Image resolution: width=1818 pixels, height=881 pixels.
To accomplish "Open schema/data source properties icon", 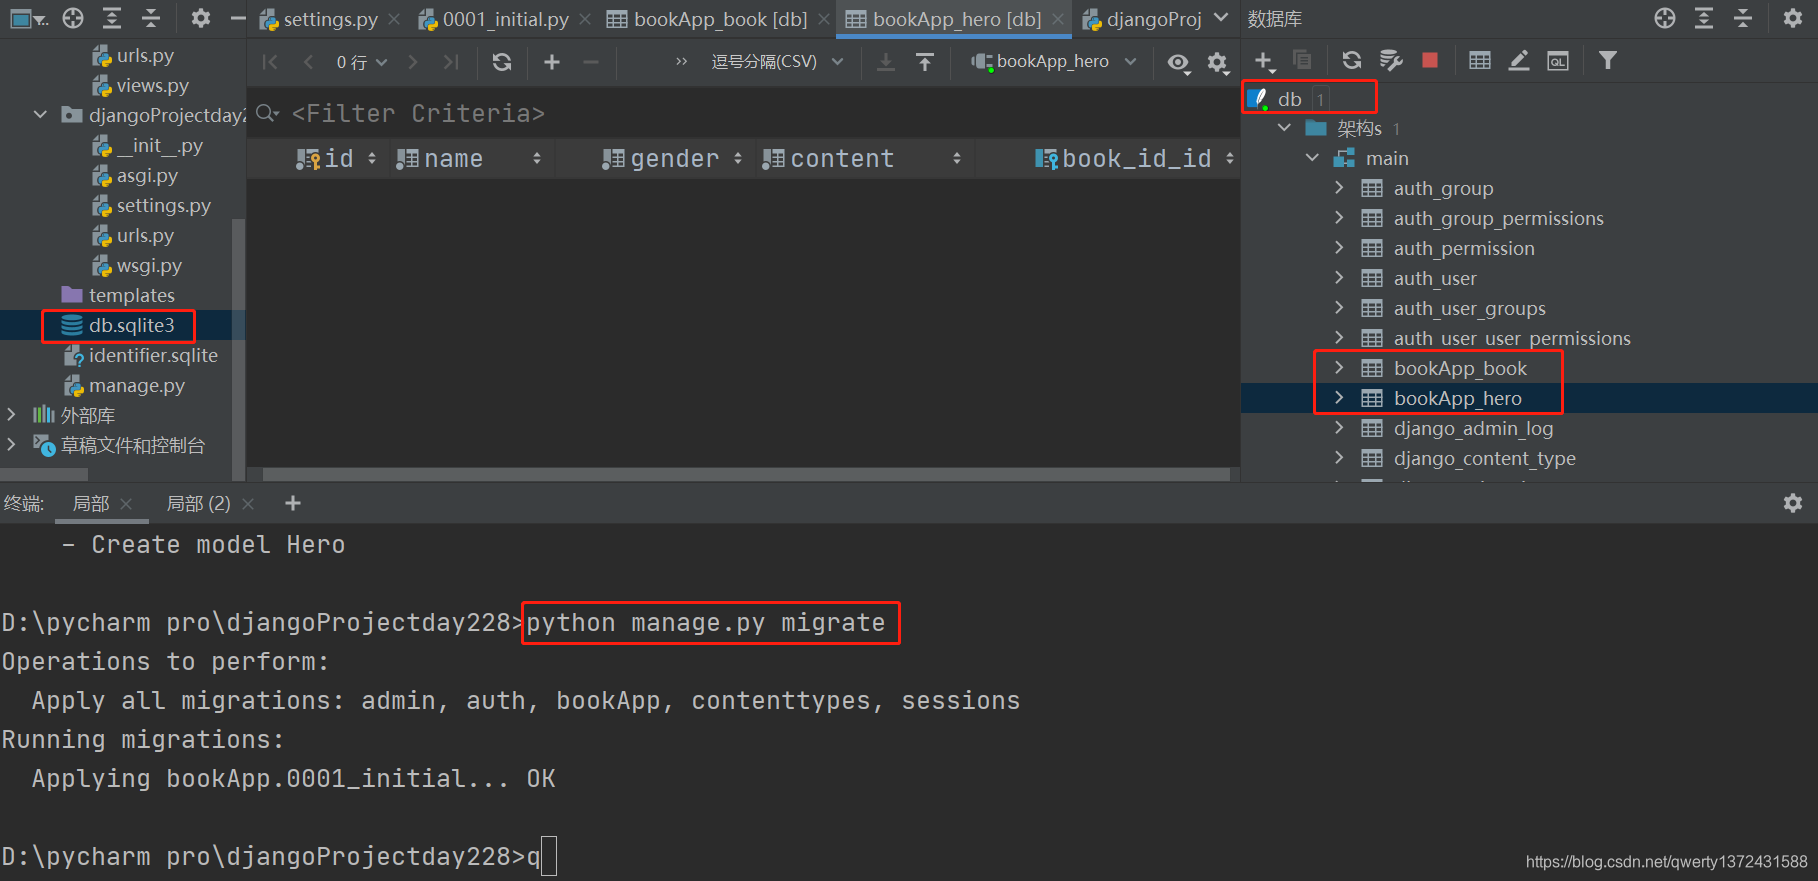I will (x=1391, y=60).
